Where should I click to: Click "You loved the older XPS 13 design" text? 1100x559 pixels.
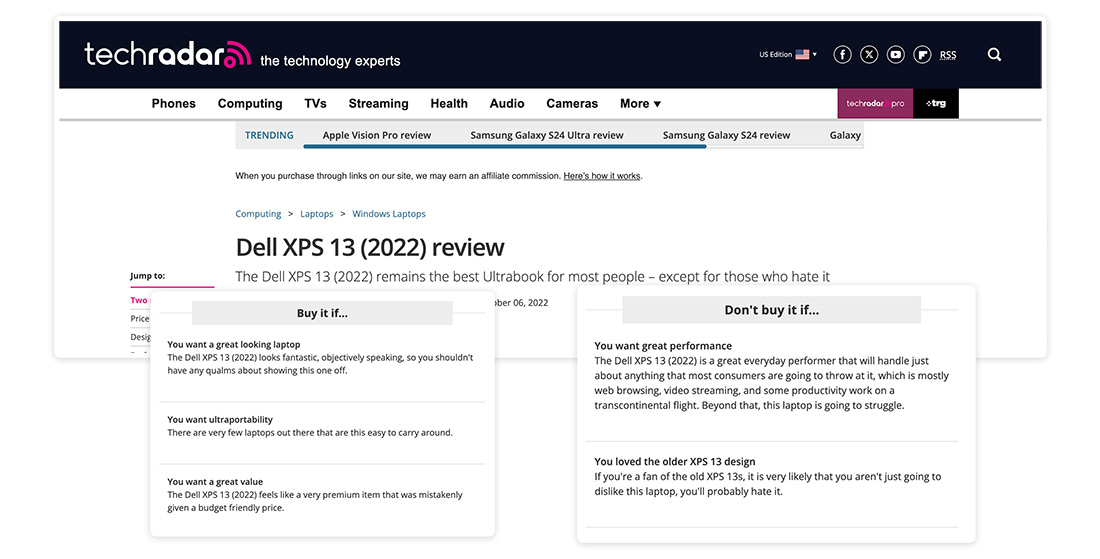675,462
